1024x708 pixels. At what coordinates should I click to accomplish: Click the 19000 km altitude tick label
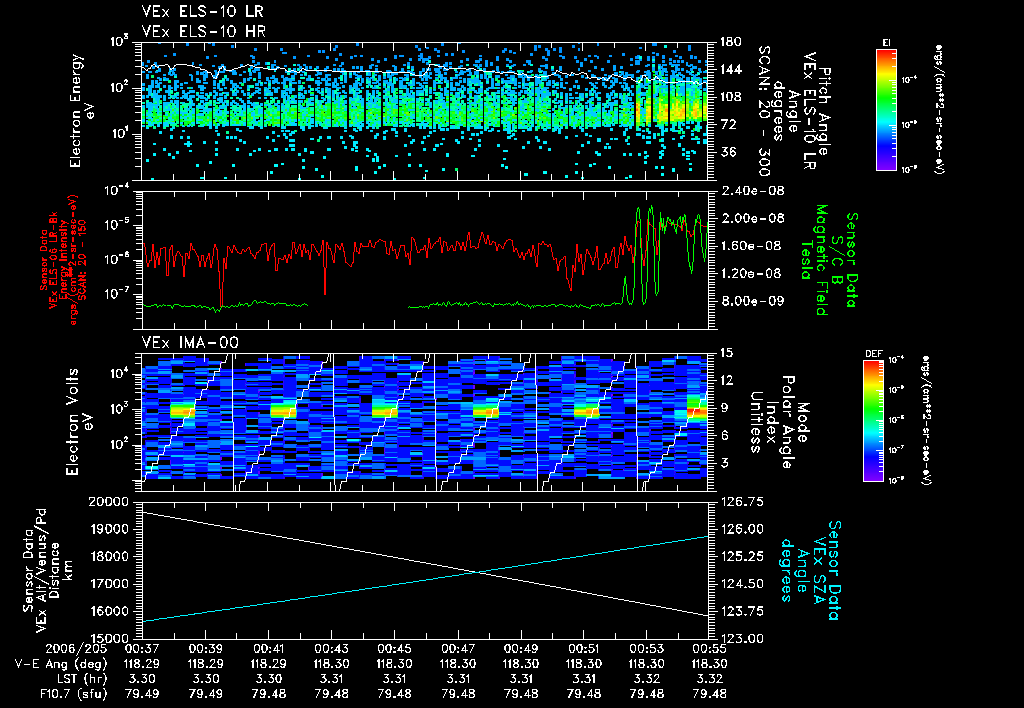108,529
